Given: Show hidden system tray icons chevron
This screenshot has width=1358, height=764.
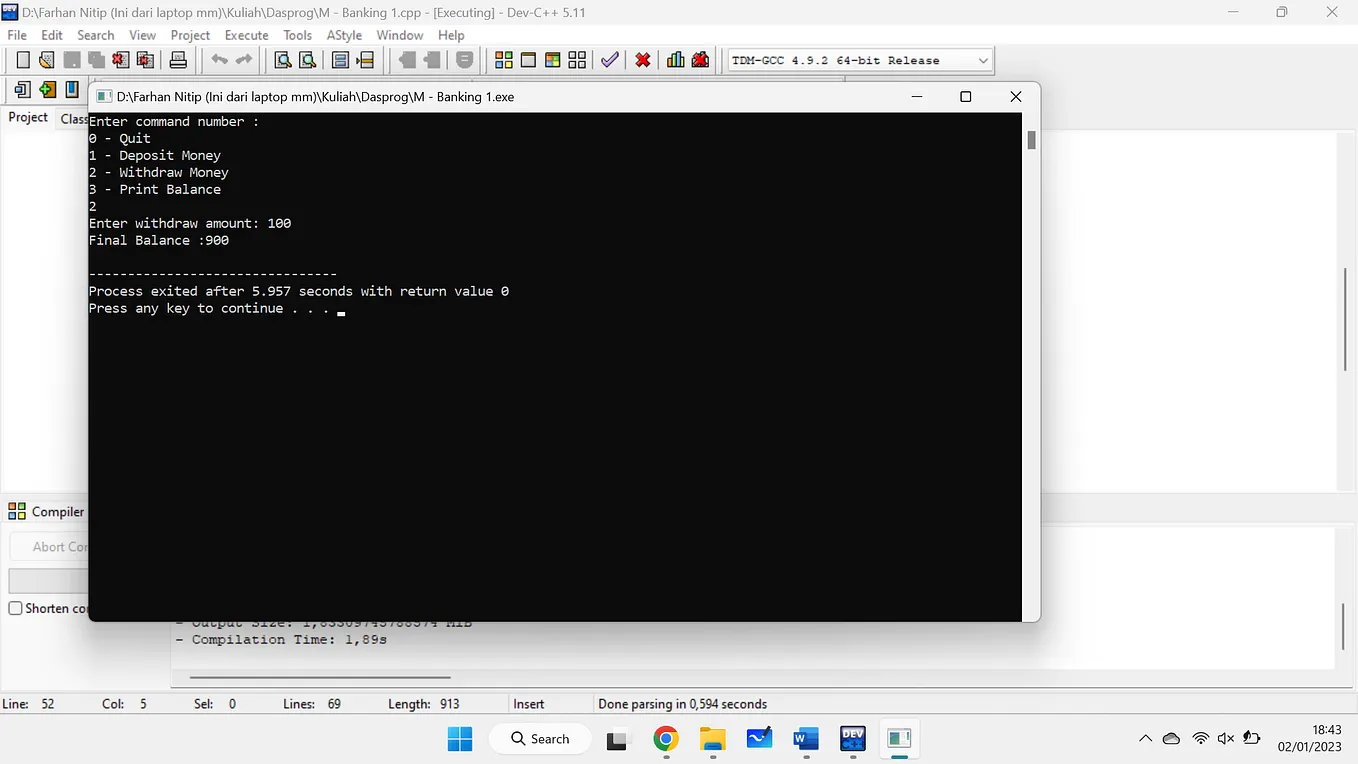Looking at the screenshot, I should pos(1145,739).
